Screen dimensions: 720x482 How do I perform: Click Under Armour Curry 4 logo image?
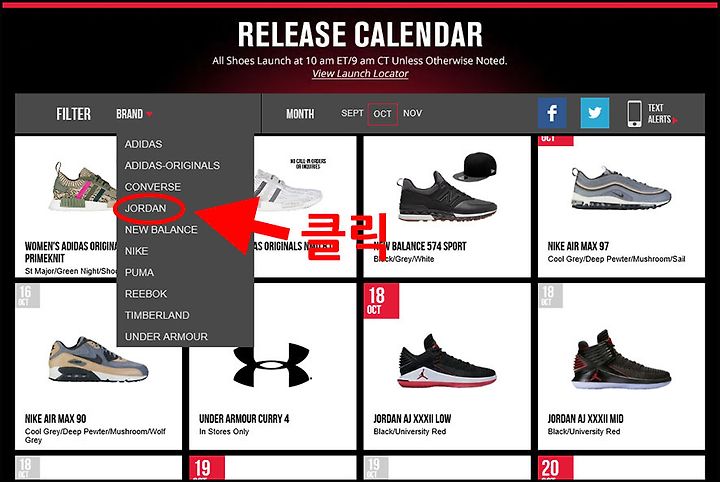coord(271,365)
